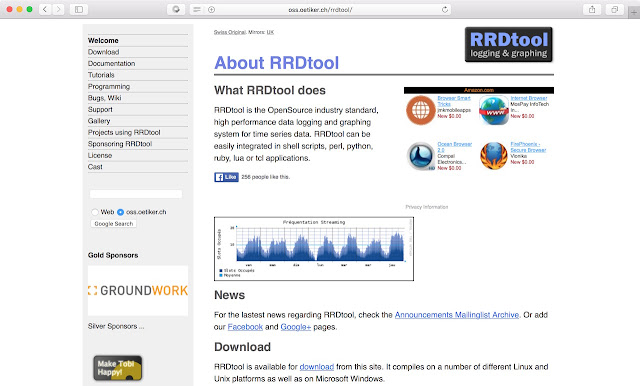
Task: Open the Ocean Browser 2.0 ad link
Action: pos(454,147)
